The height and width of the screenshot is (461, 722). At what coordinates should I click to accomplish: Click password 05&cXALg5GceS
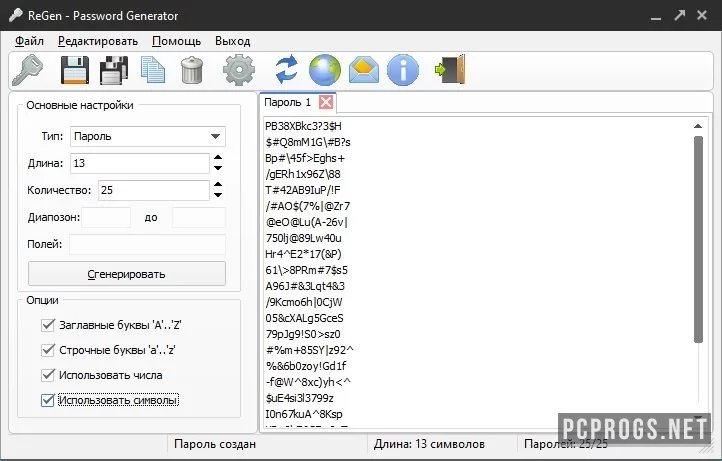pos(304,318)
